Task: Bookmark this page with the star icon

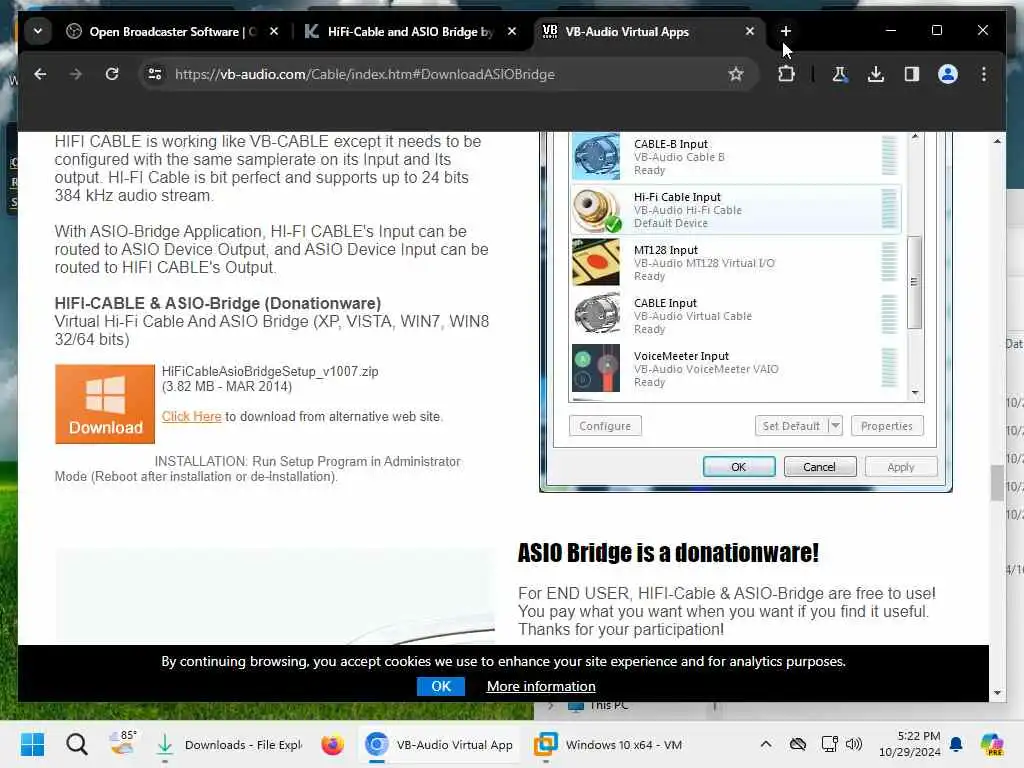Action: click(736, 74)
